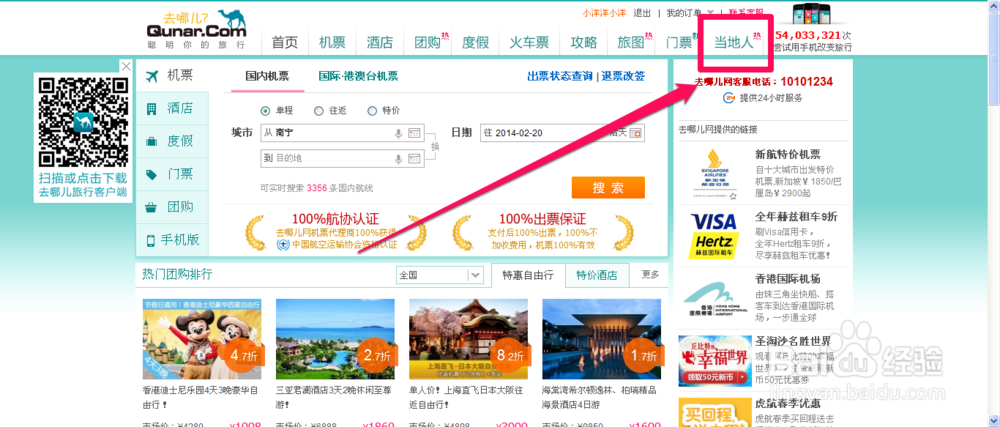Switch to the 特惠自由行 tab
The height and width of the screenshot is (427, 1000).
click(528, 275)
